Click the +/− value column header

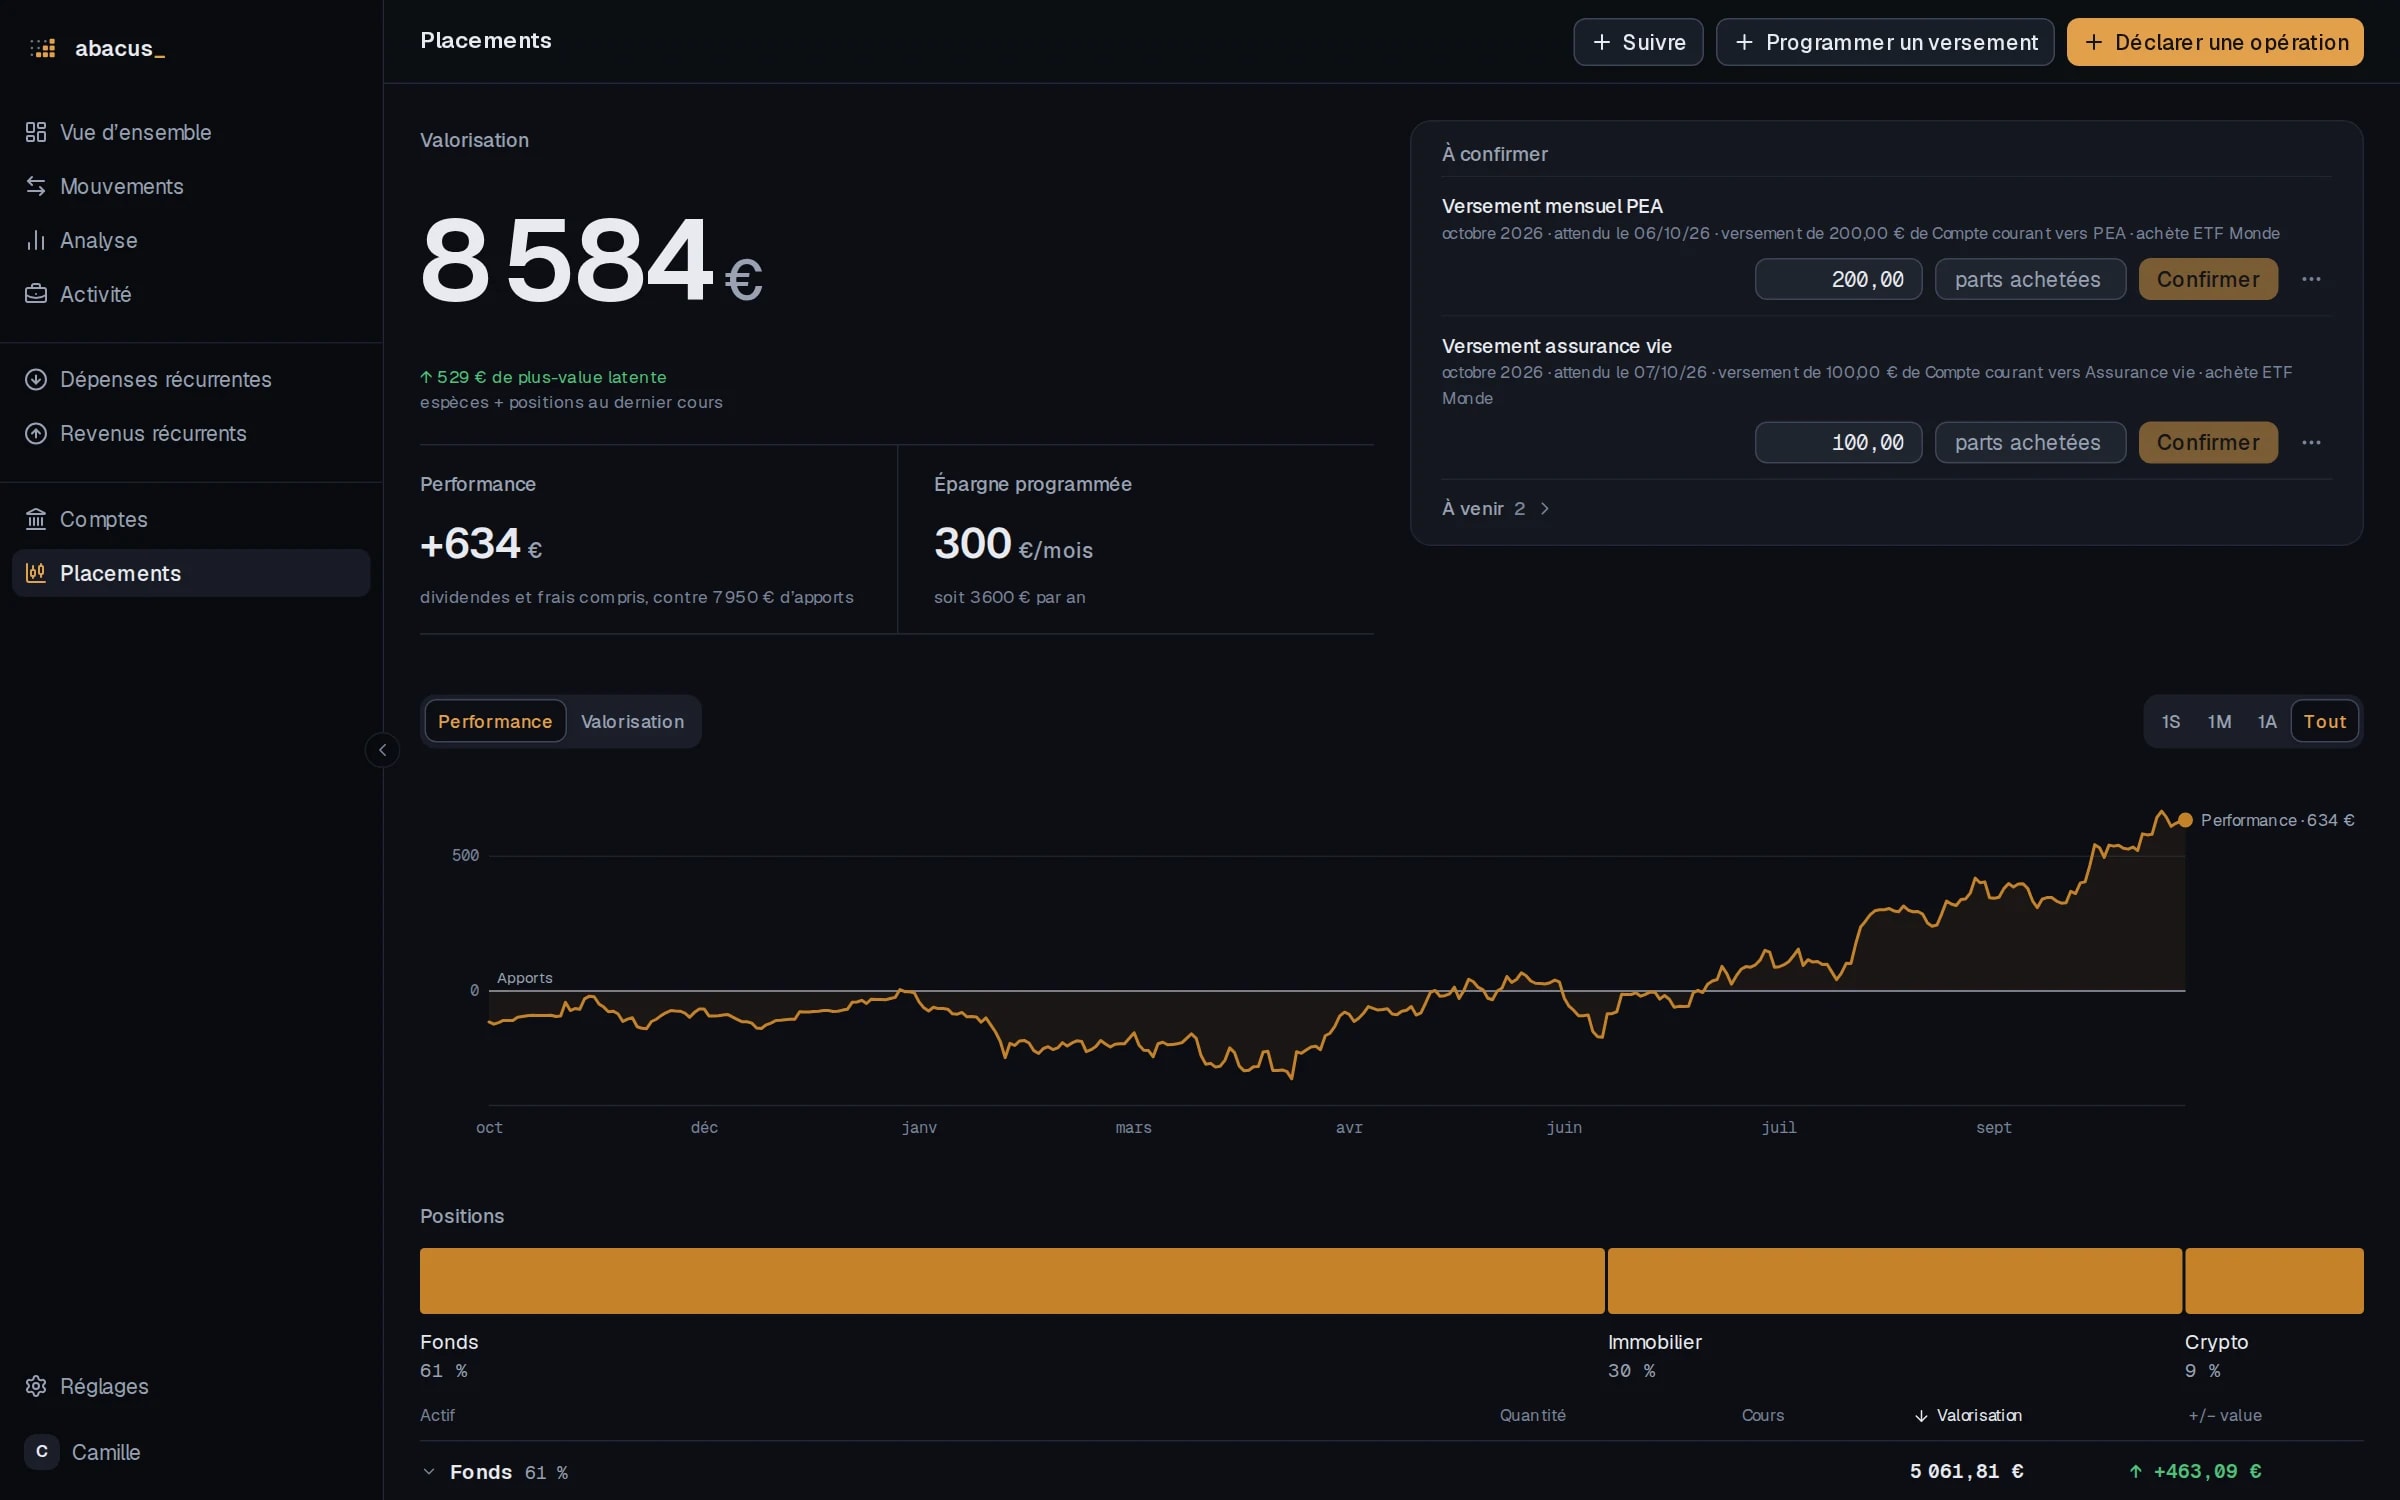point(2225,1416)
